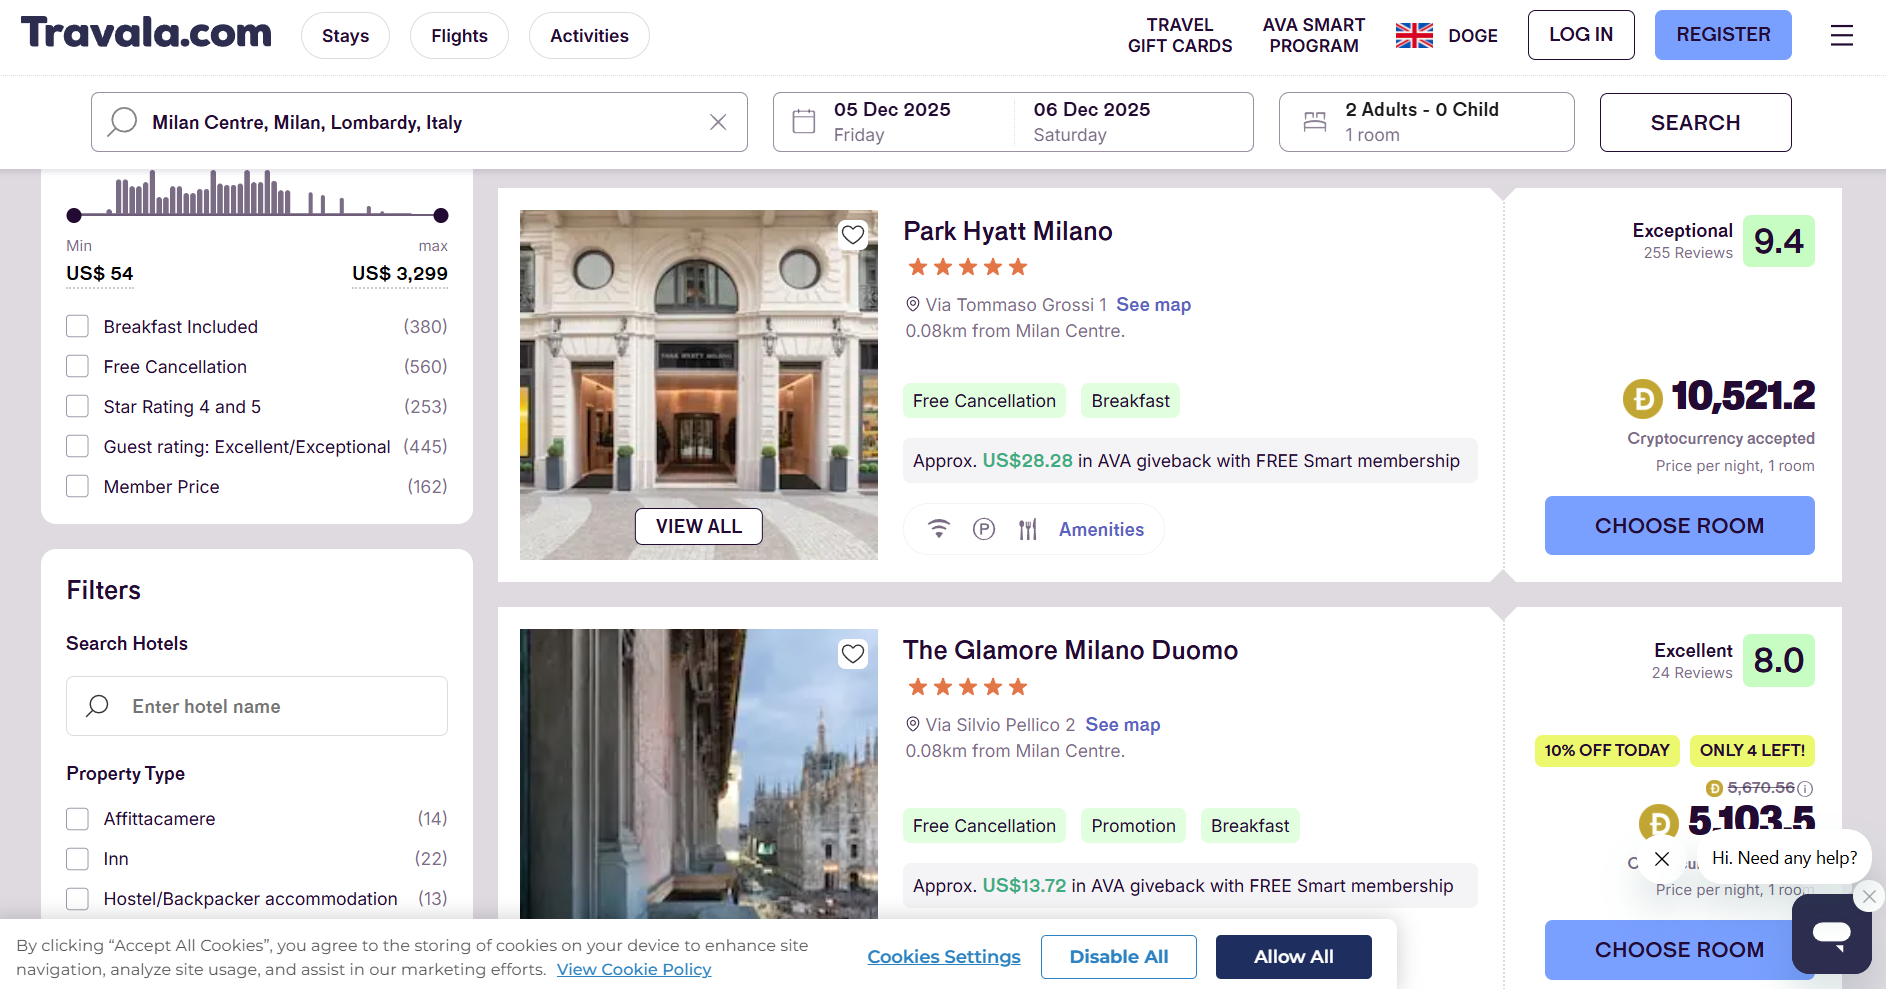1886x989 pixels.
Task: Click the bed icon in guests selector
Action: tap(1315, 122)
